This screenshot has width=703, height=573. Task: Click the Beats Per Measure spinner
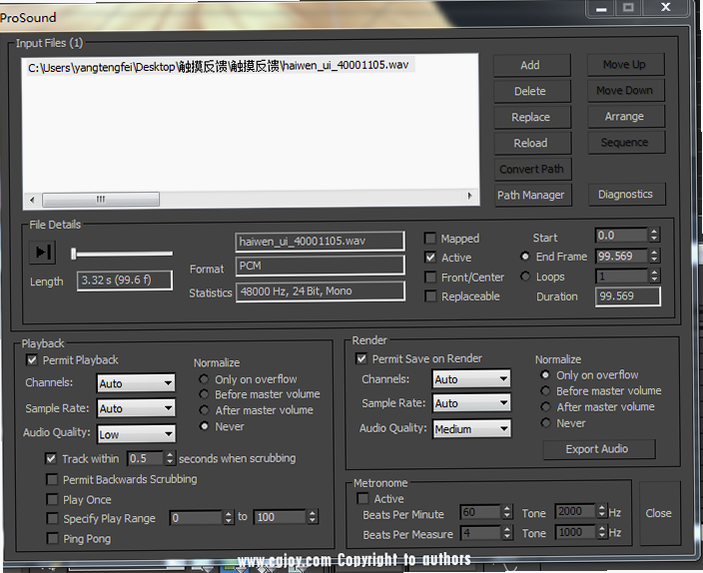click(507, 533)
